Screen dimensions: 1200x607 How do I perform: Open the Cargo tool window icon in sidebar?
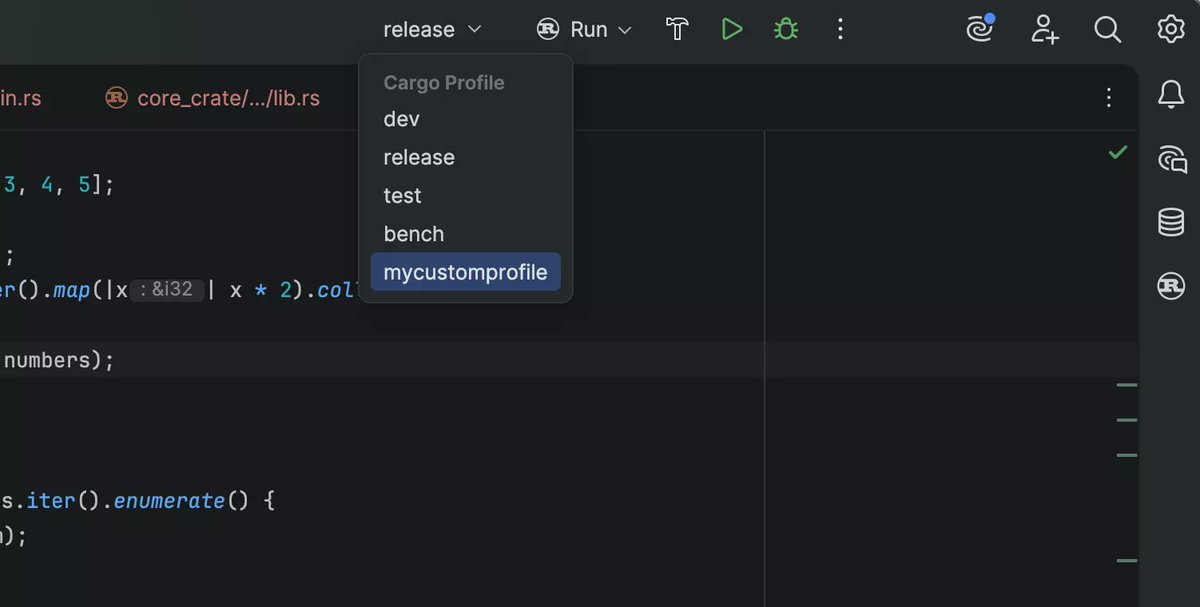pos(1171,285)
